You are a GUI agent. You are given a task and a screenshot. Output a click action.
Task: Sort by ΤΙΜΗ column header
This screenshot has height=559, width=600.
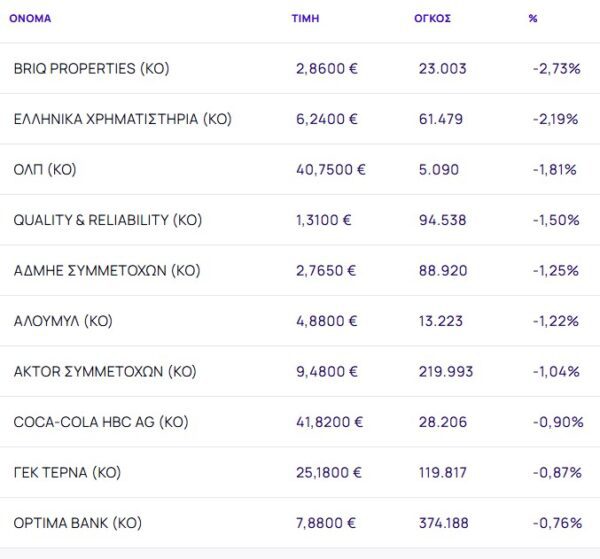point(305,18)
